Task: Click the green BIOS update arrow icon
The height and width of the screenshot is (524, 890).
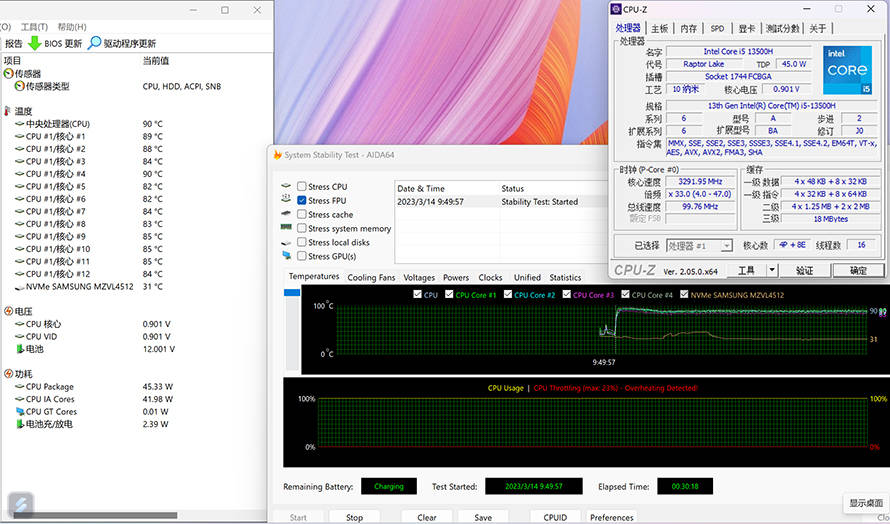Action: (35, 43)
